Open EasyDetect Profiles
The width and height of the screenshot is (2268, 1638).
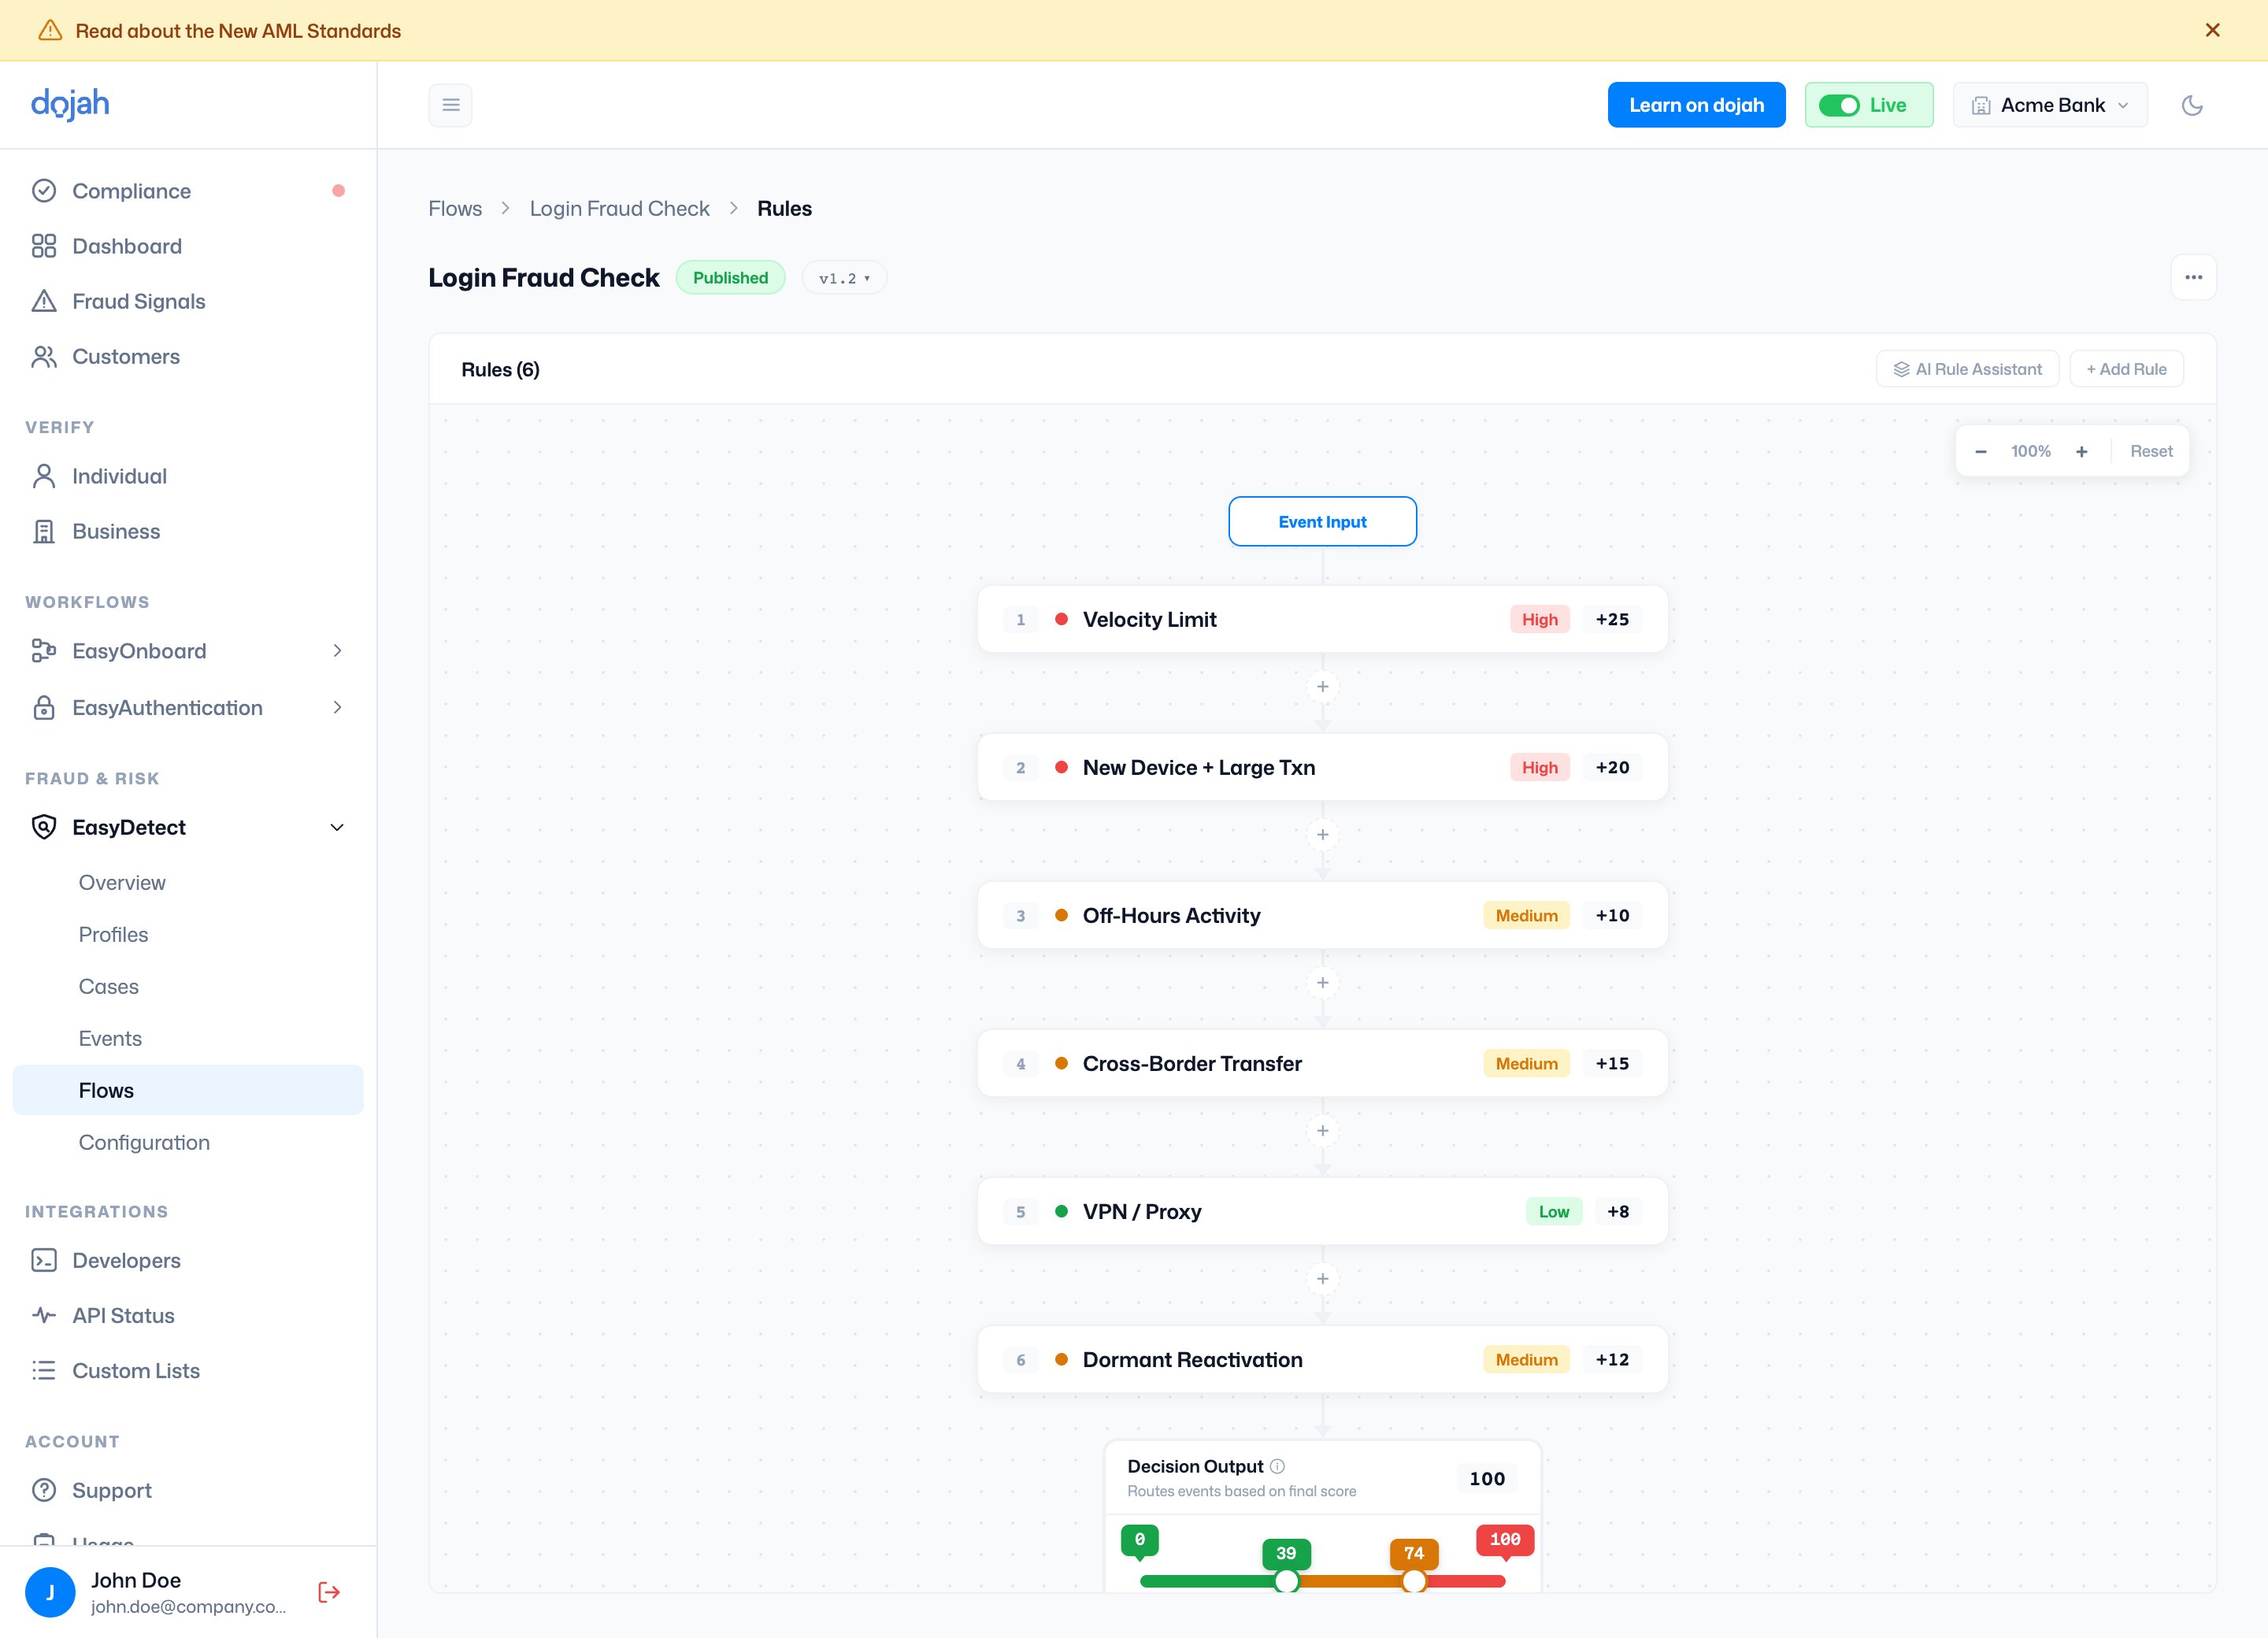[x=188, y=935]
